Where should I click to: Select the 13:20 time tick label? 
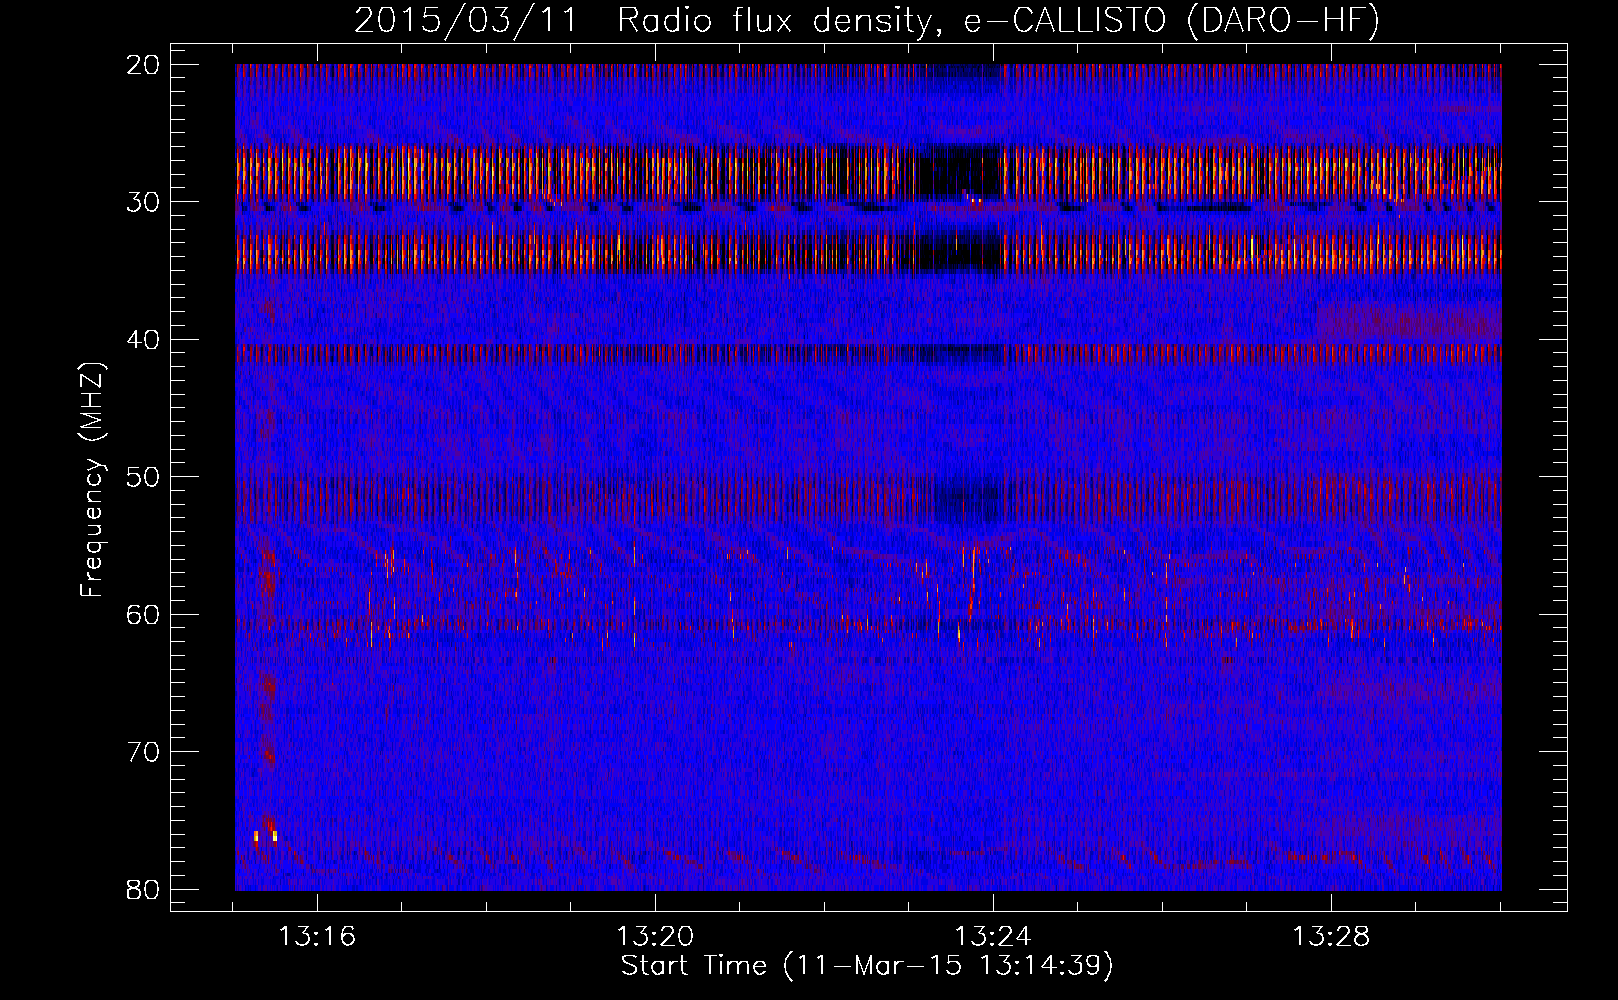[x=655, y=937]
